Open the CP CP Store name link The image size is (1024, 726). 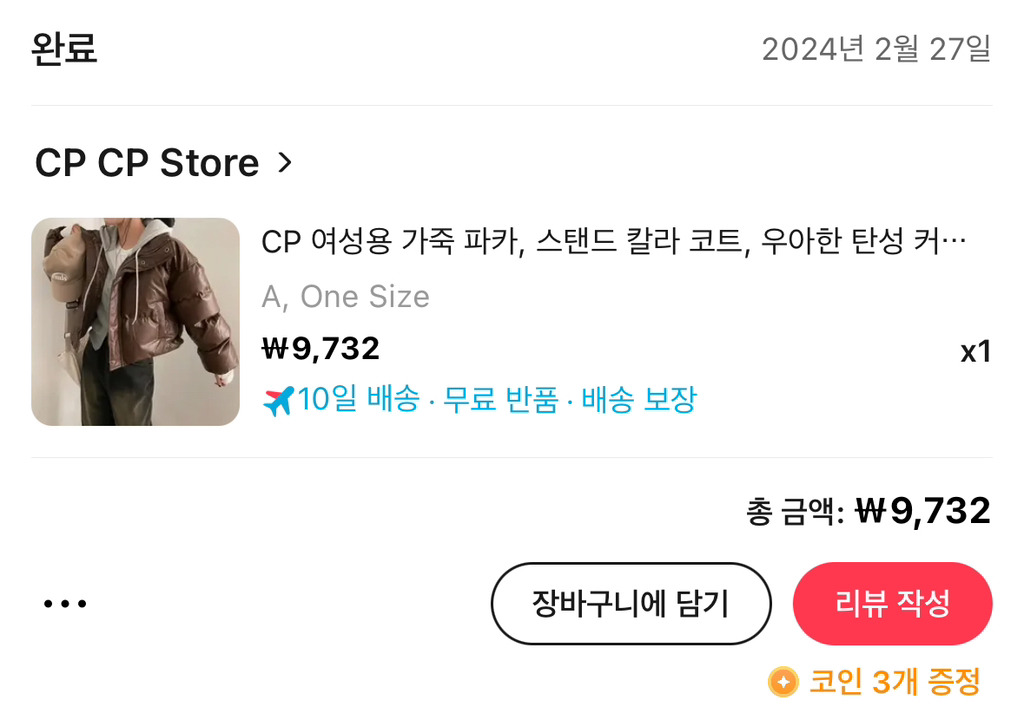(147, 163)
